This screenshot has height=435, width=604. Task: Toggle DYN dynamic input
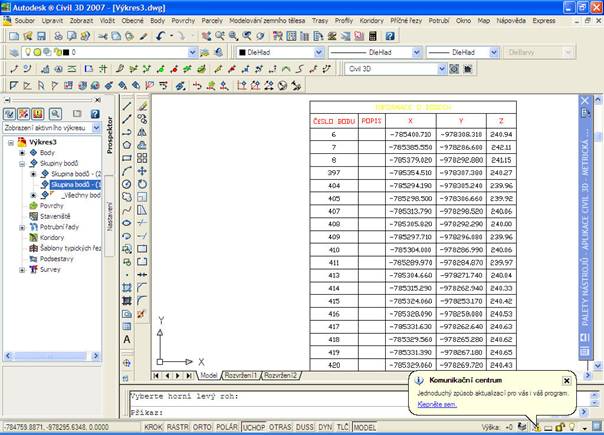pyautogui.click(x=325, y=427)
